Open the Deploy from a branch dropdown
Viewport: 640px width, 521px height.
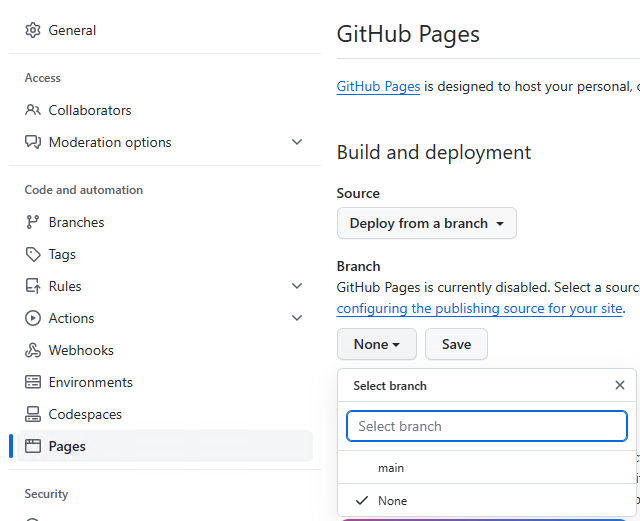427,223
